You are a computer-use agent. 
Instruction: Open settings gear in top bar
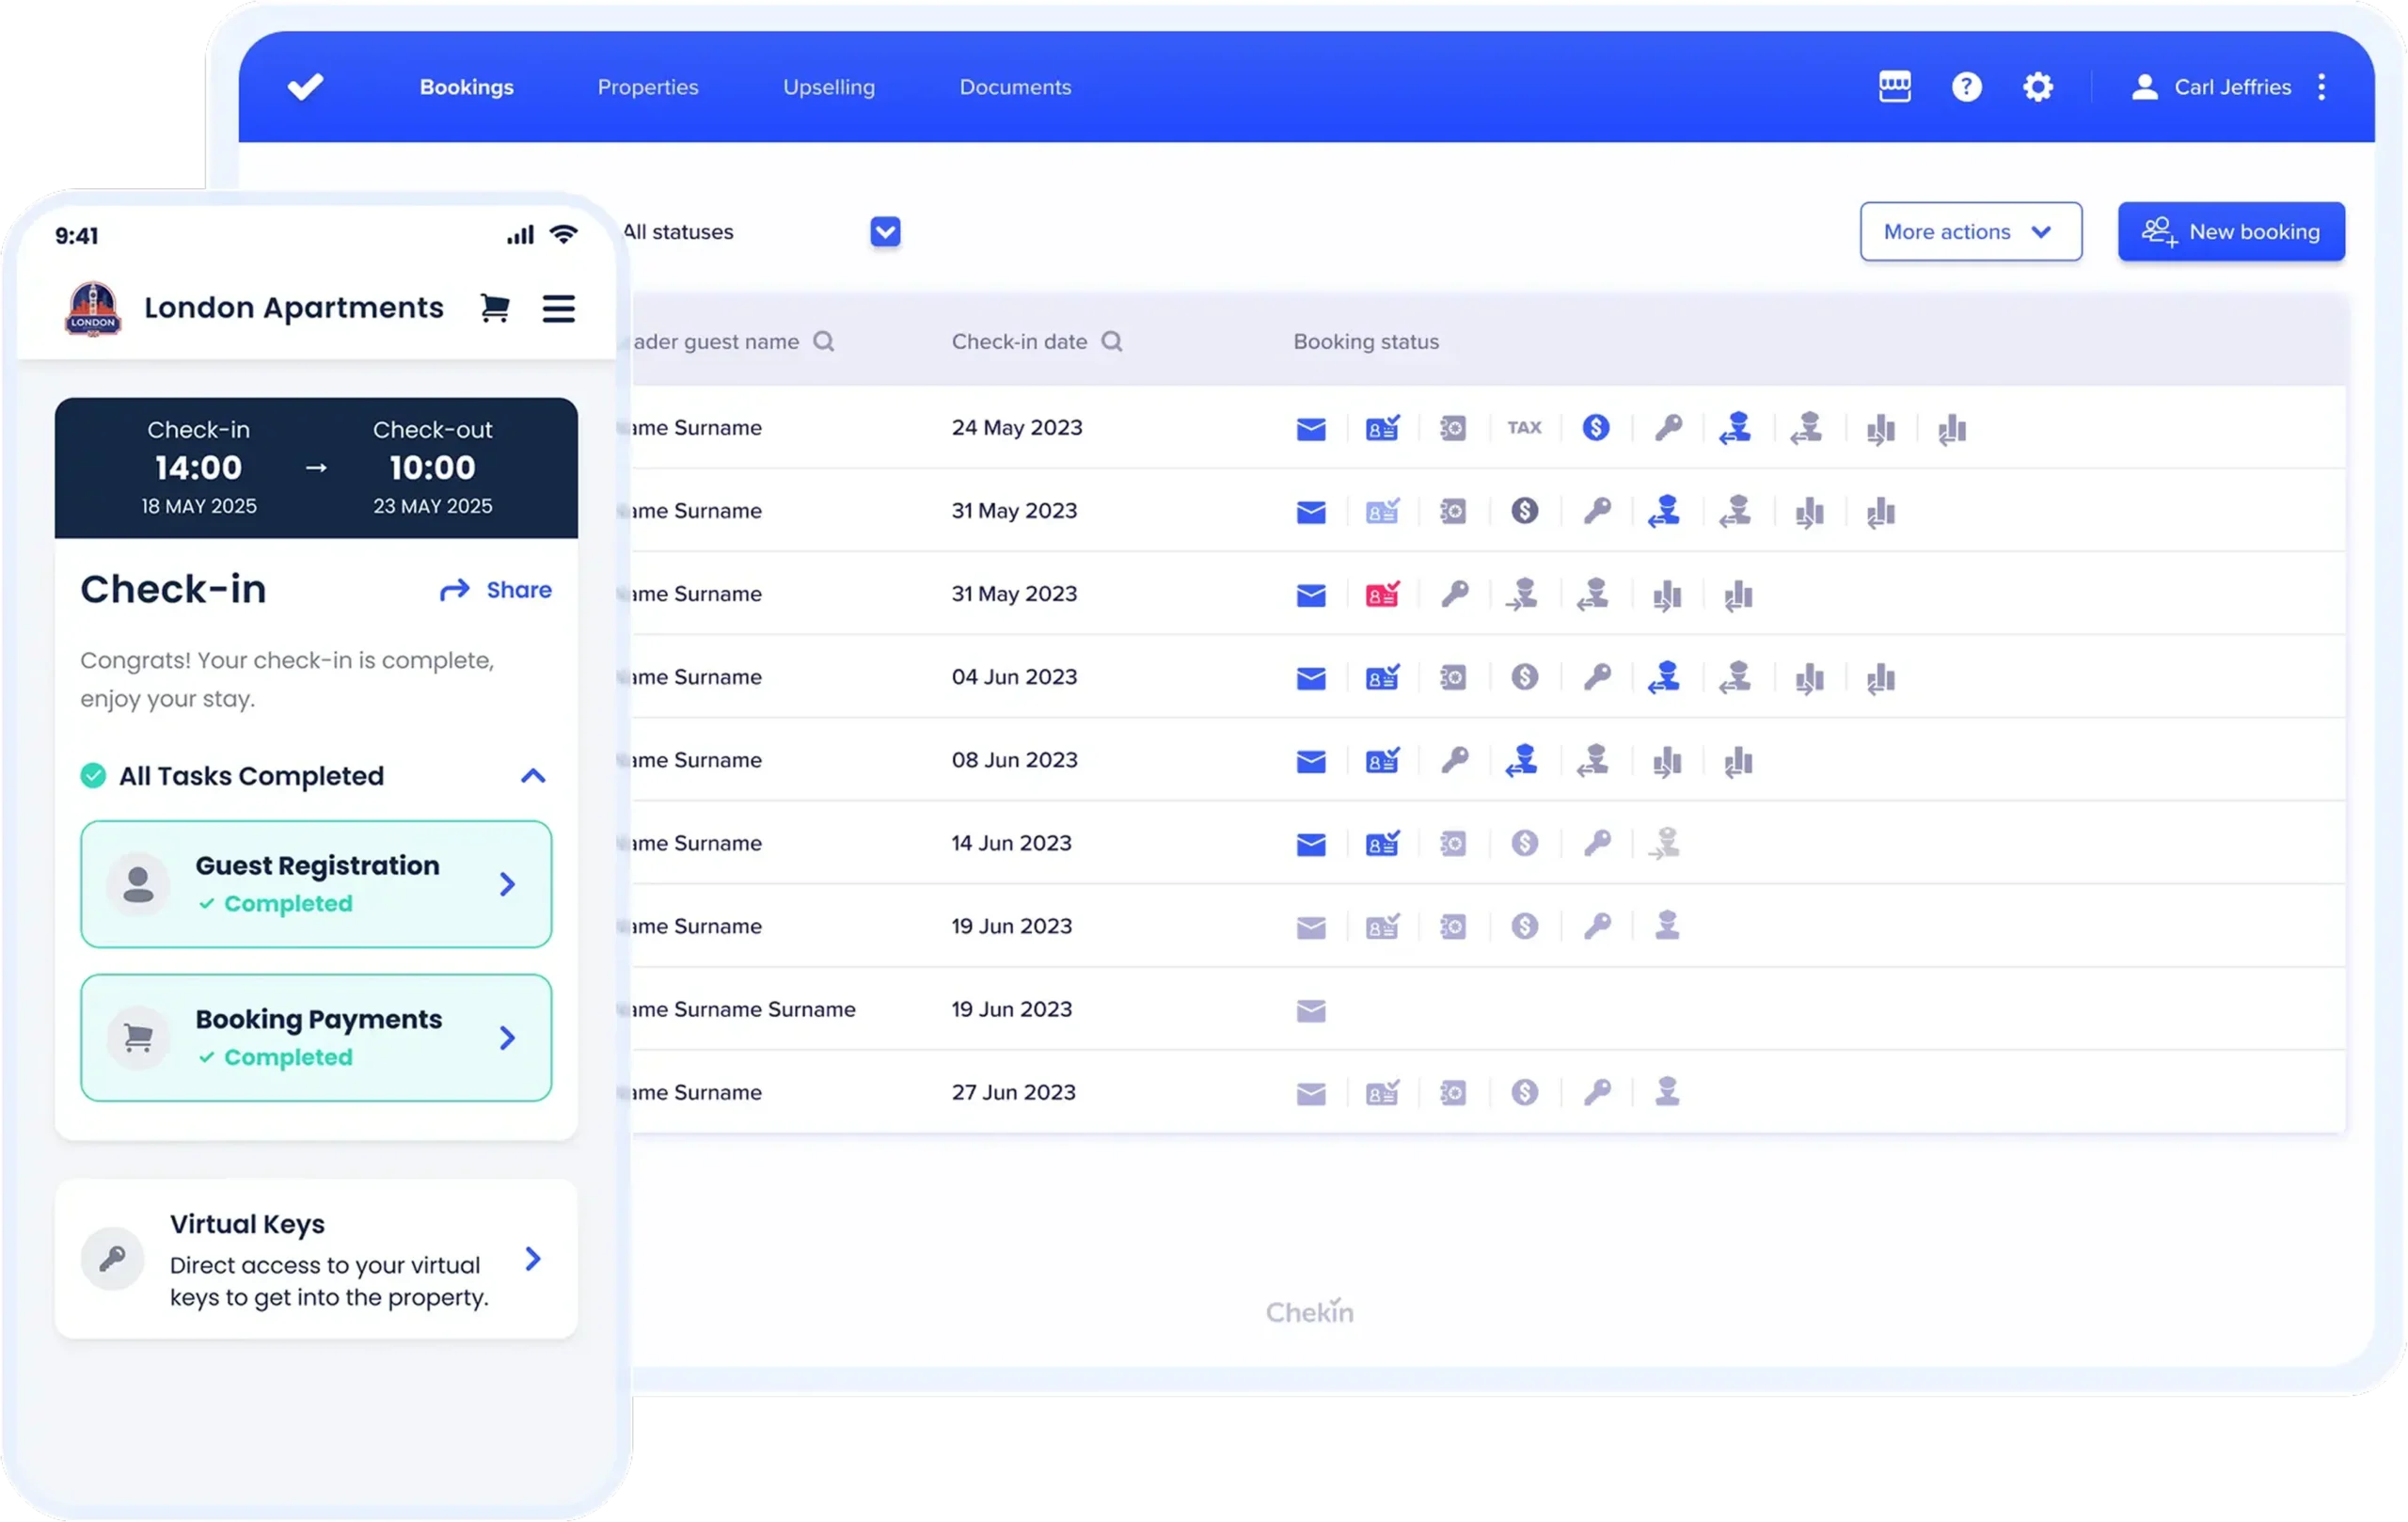click(x=2037, y=87)
